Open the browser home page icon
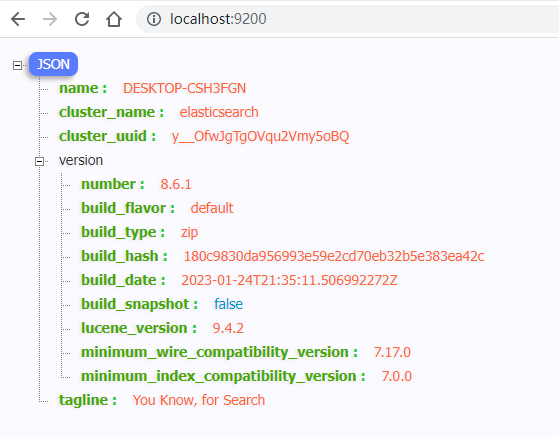 pos(114,19)
